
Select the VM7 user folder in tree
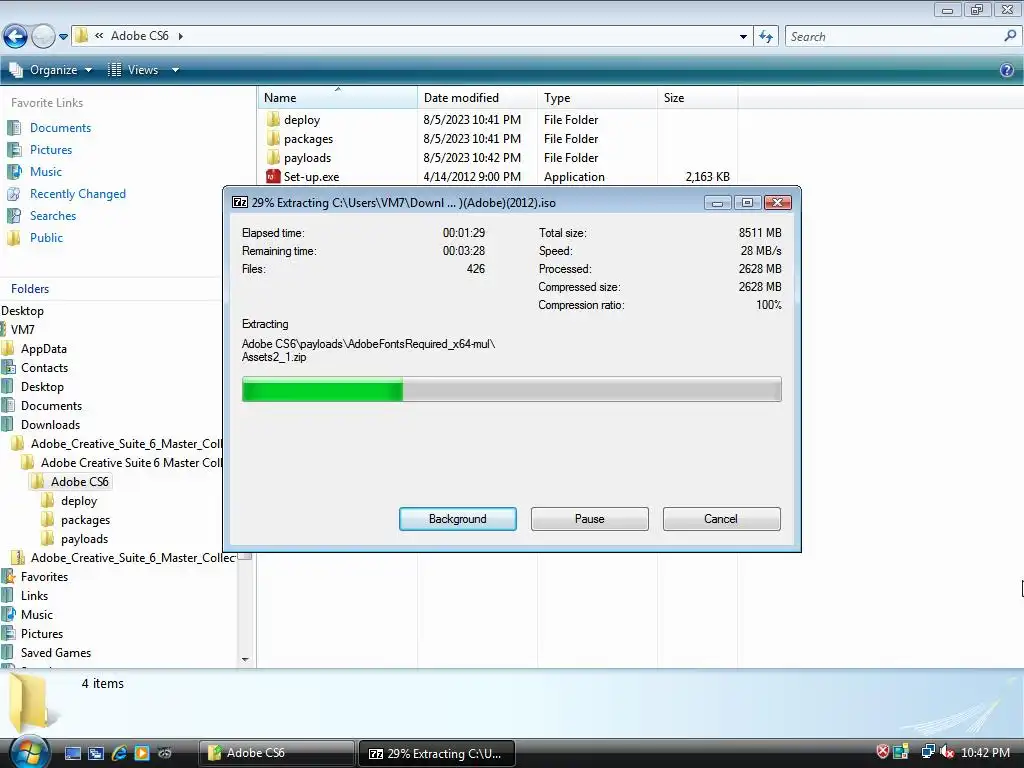point(23,330)
